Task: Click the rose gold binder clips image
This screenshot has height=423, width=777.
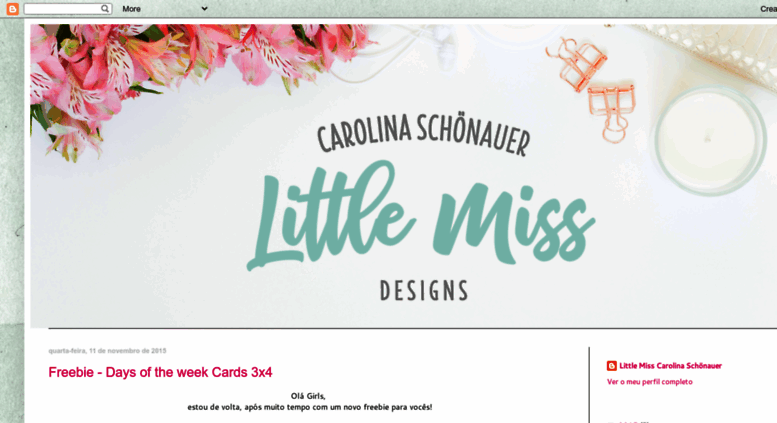Action: pyautogui.click(x=592, y=89)
